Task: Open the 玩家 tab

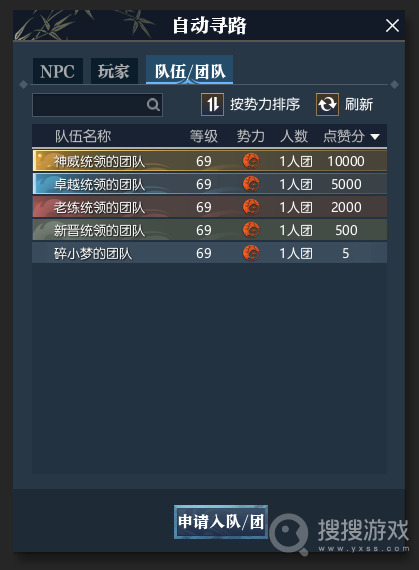Action: point(114,71)
